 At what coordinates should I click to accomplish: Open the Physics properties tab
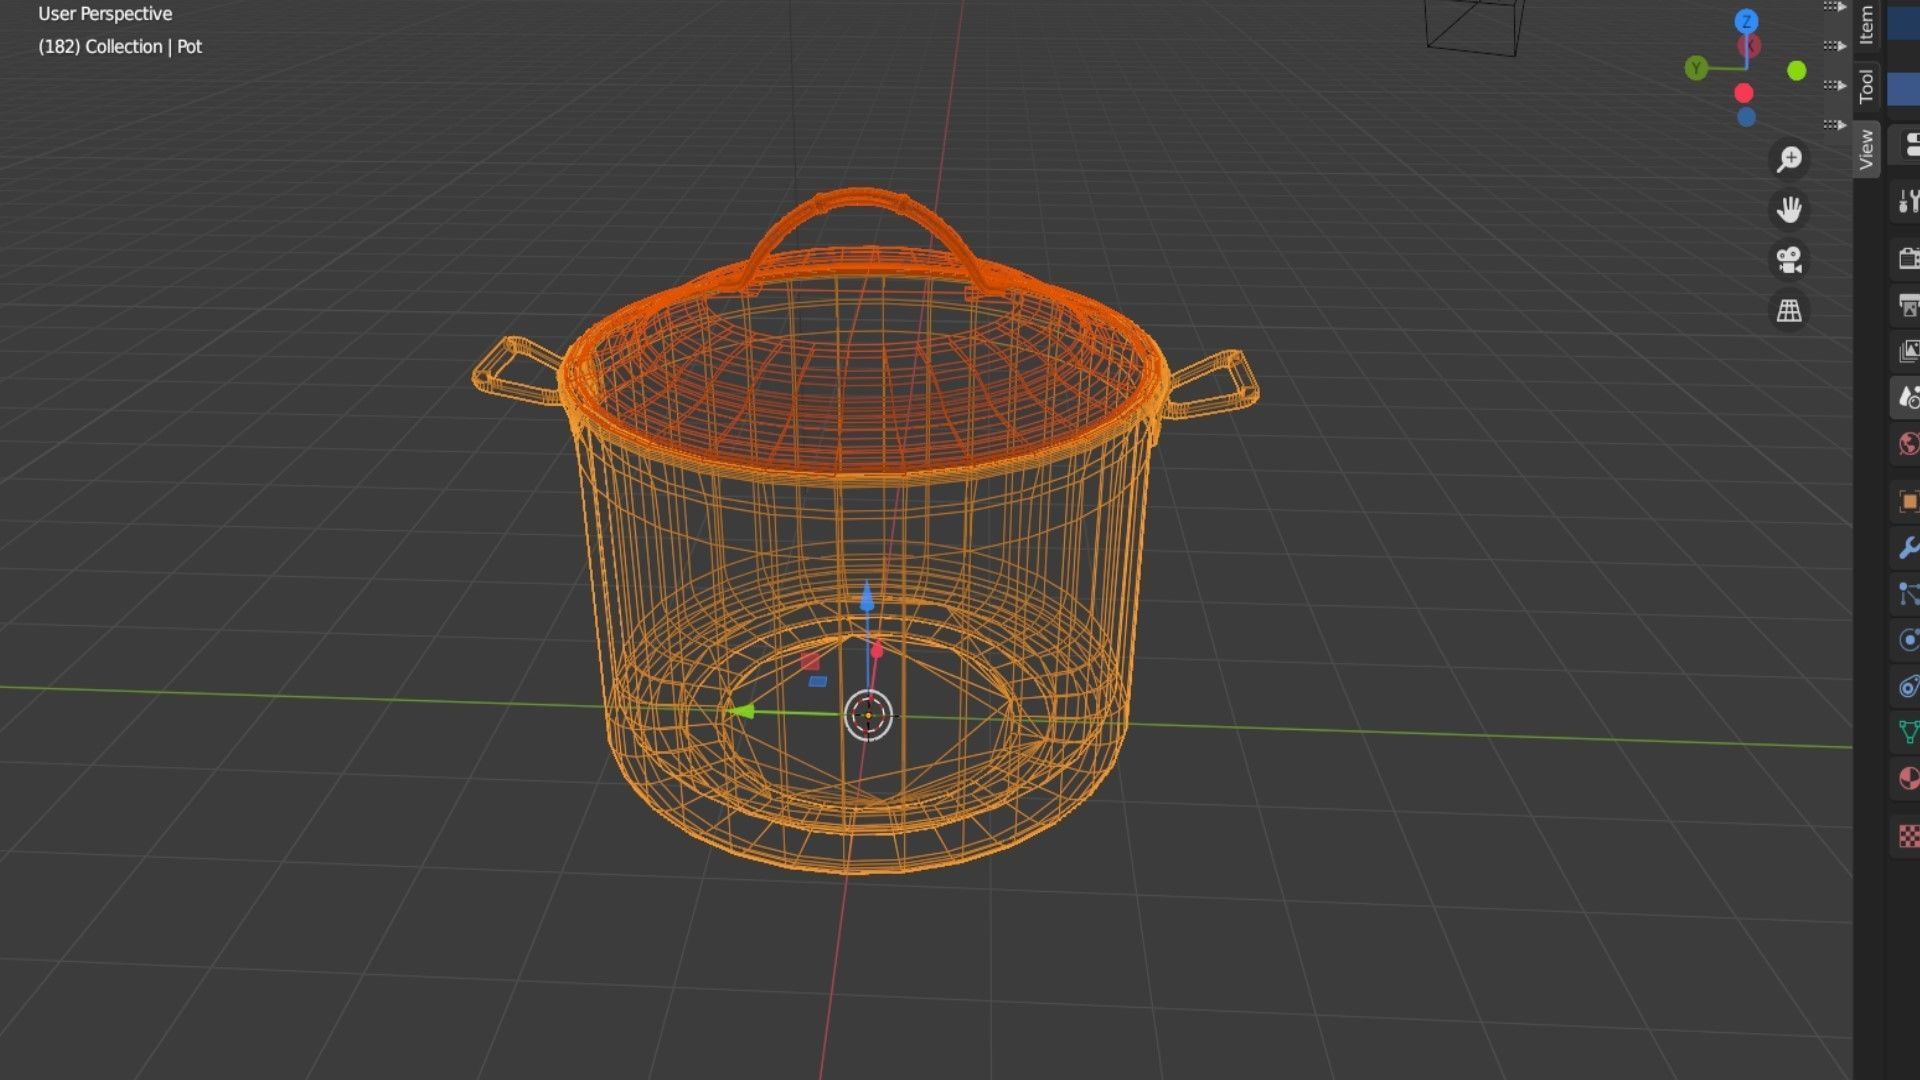1907,640
